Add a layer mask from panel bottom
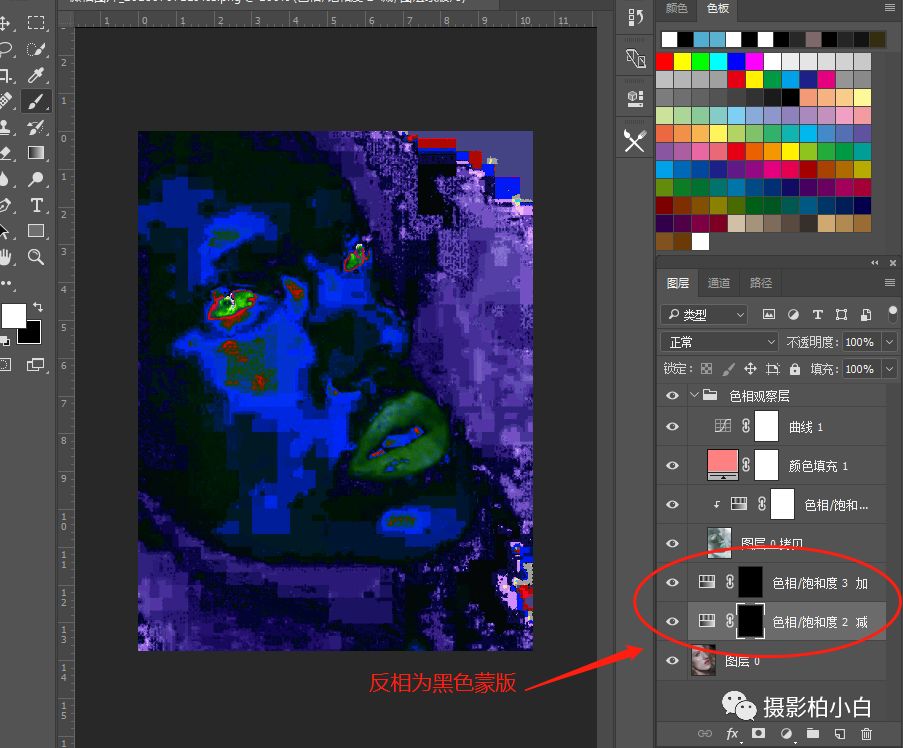The width and height of the screenshot is (903, 748). [758, 735]
